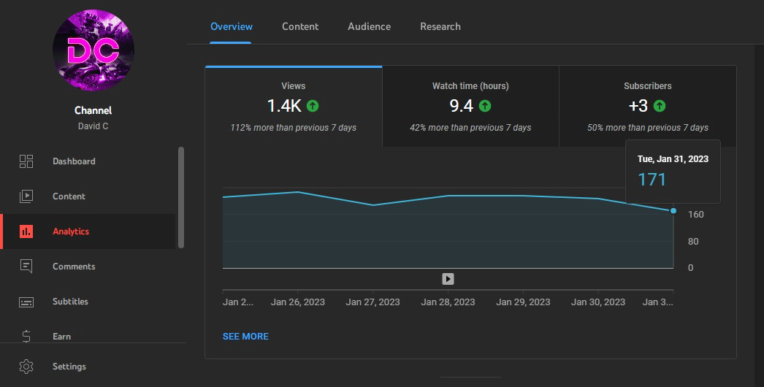Click the sidebar vertical scrollbar
The image size is (764, 387).
point(181,197)
